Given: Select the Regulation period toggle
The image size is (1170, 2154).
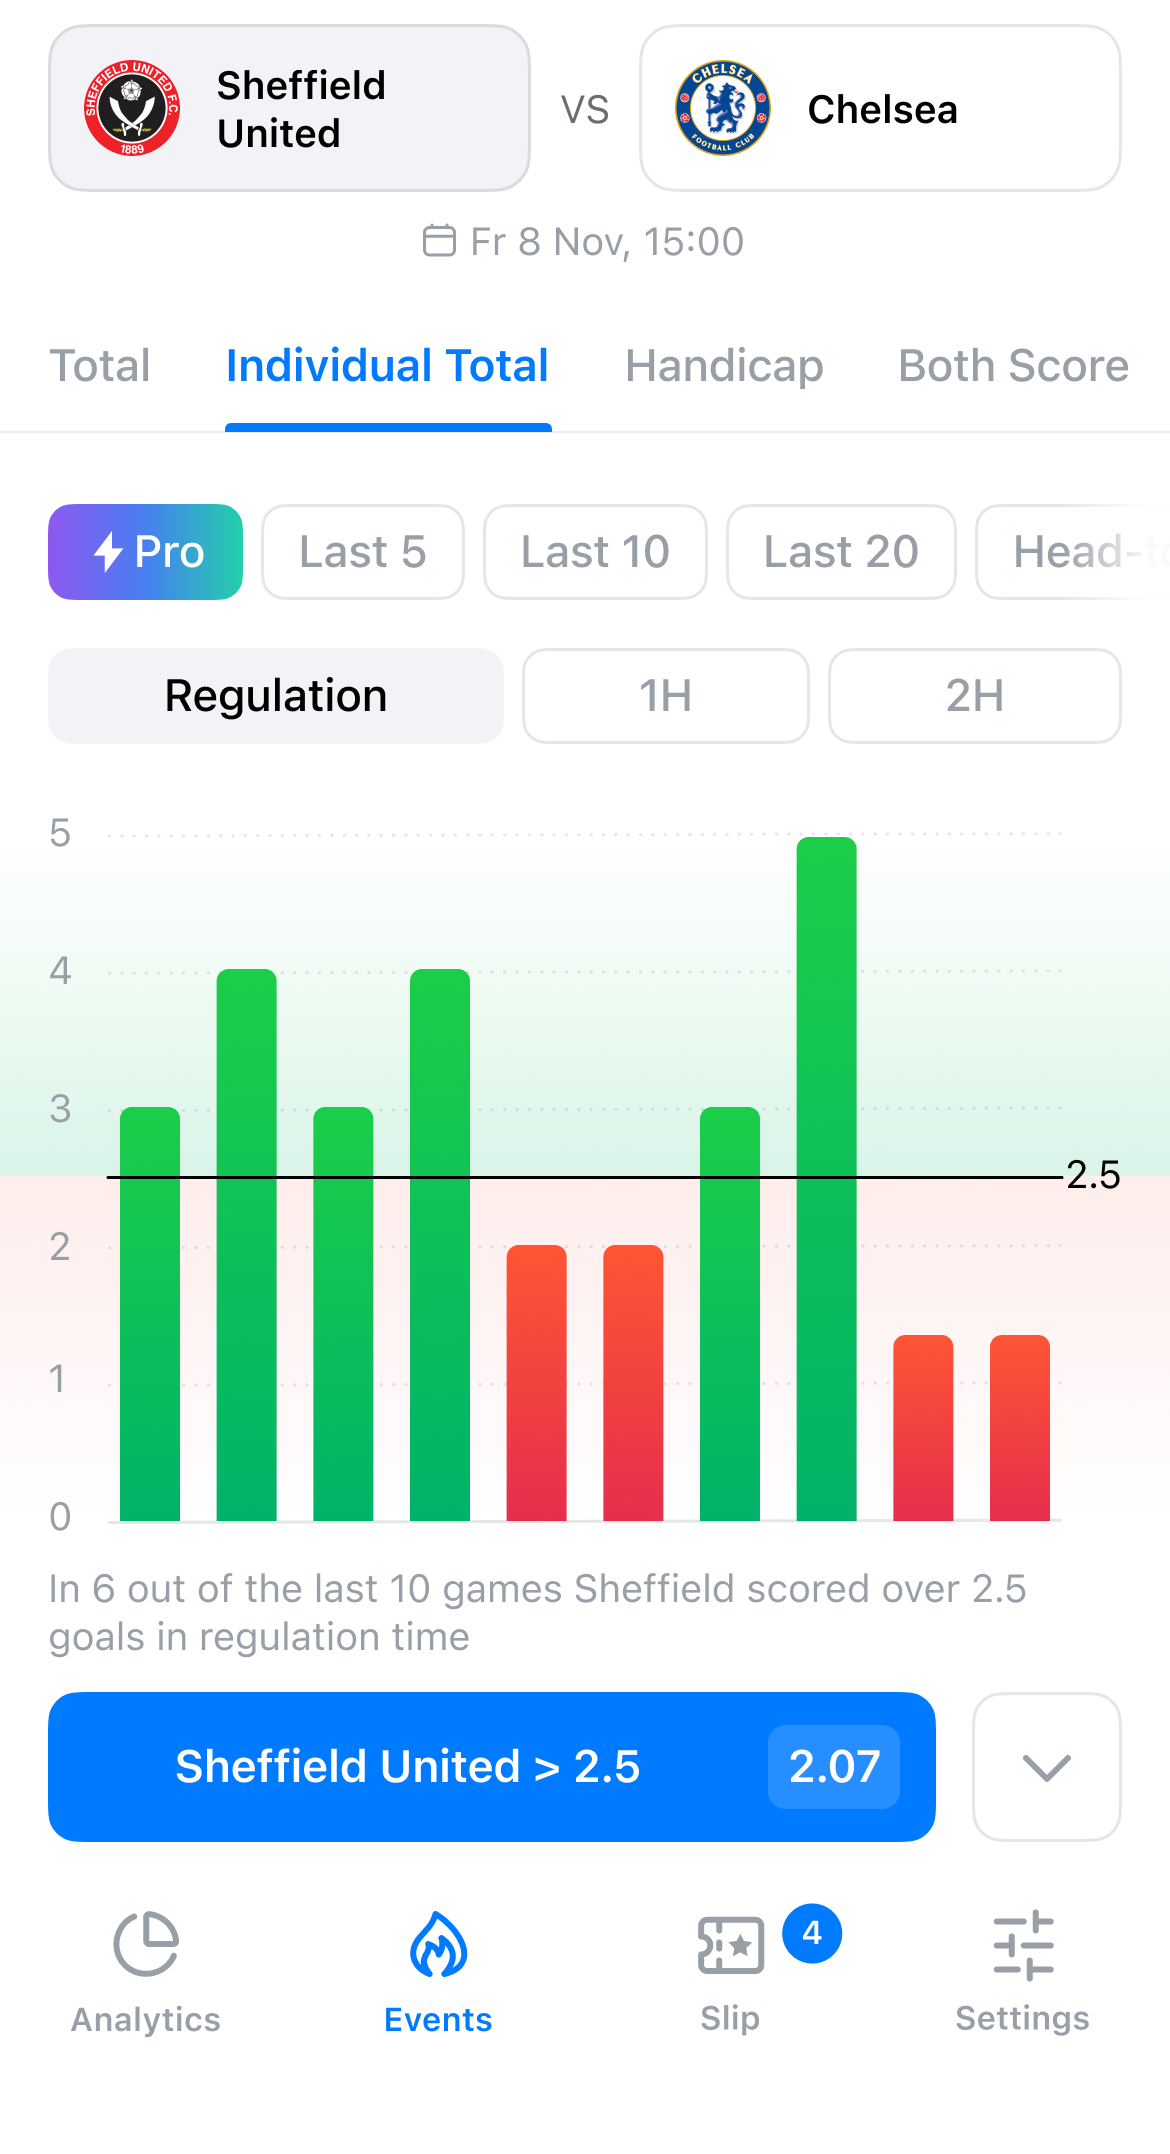Looking at the screenshot, I should (x=276, y=696).
